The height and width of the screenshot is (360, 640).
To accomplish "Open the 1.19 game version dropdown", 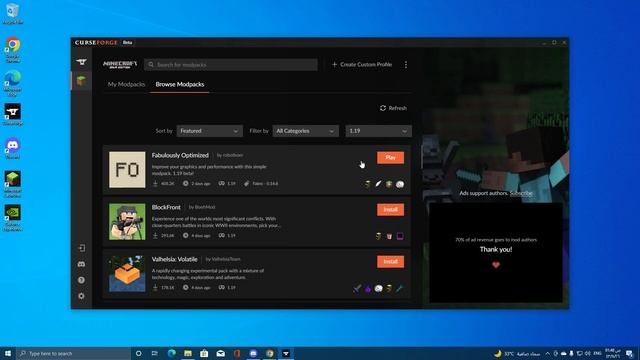I will (378, 131).
